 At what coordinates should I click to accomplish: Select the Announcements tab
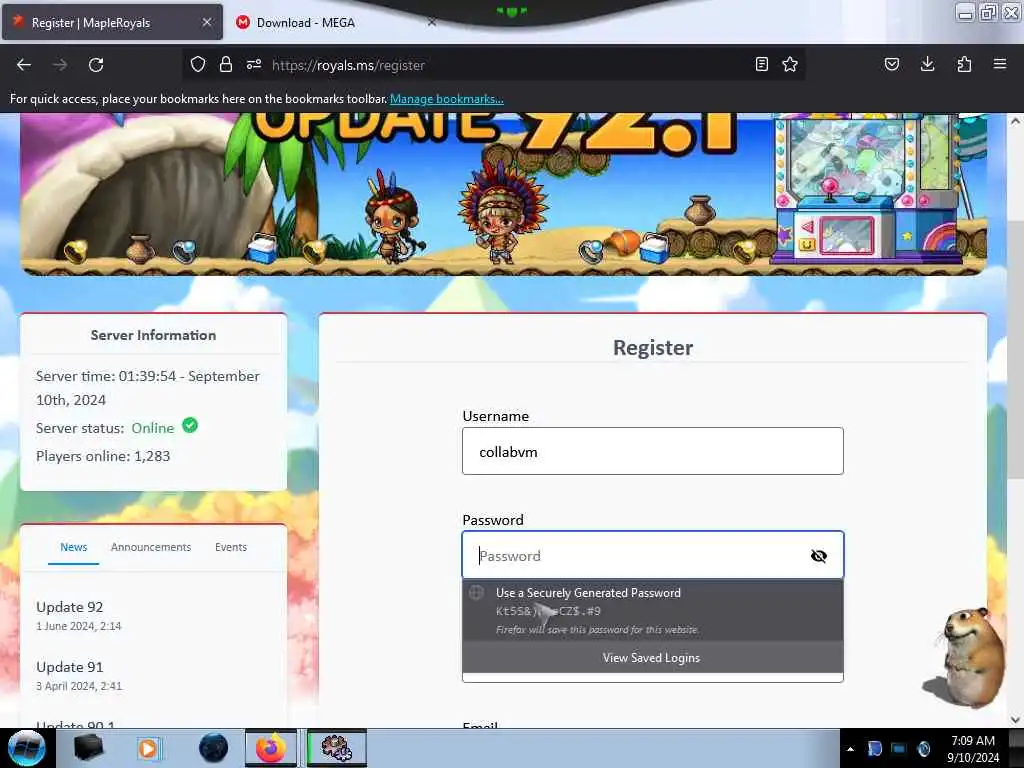click(x=151, y=547)
